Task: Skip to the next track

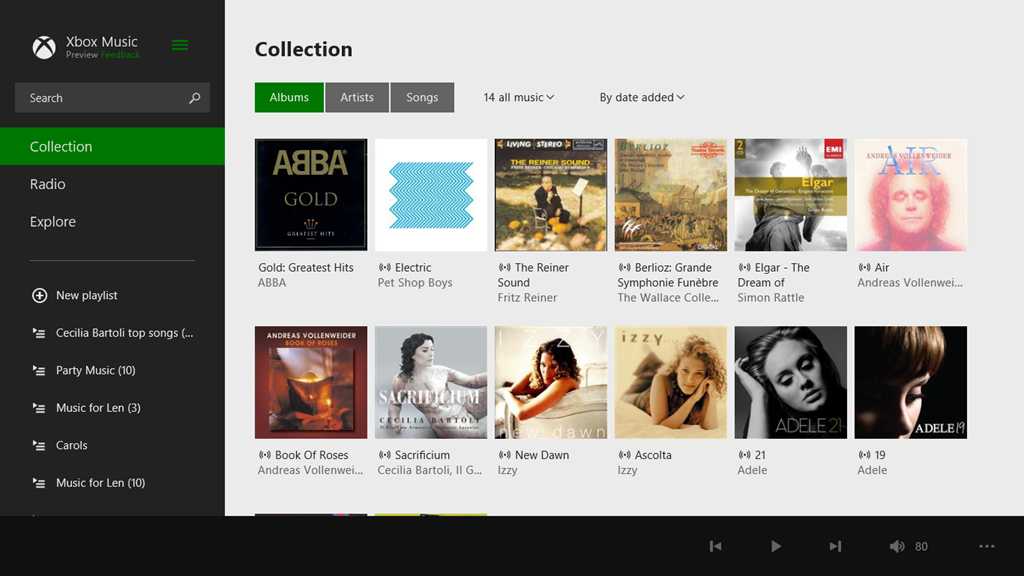Action: coord(835,546)
